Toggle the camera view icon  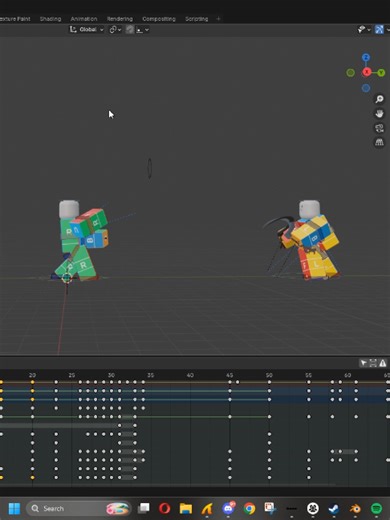[x=379, y=128]
